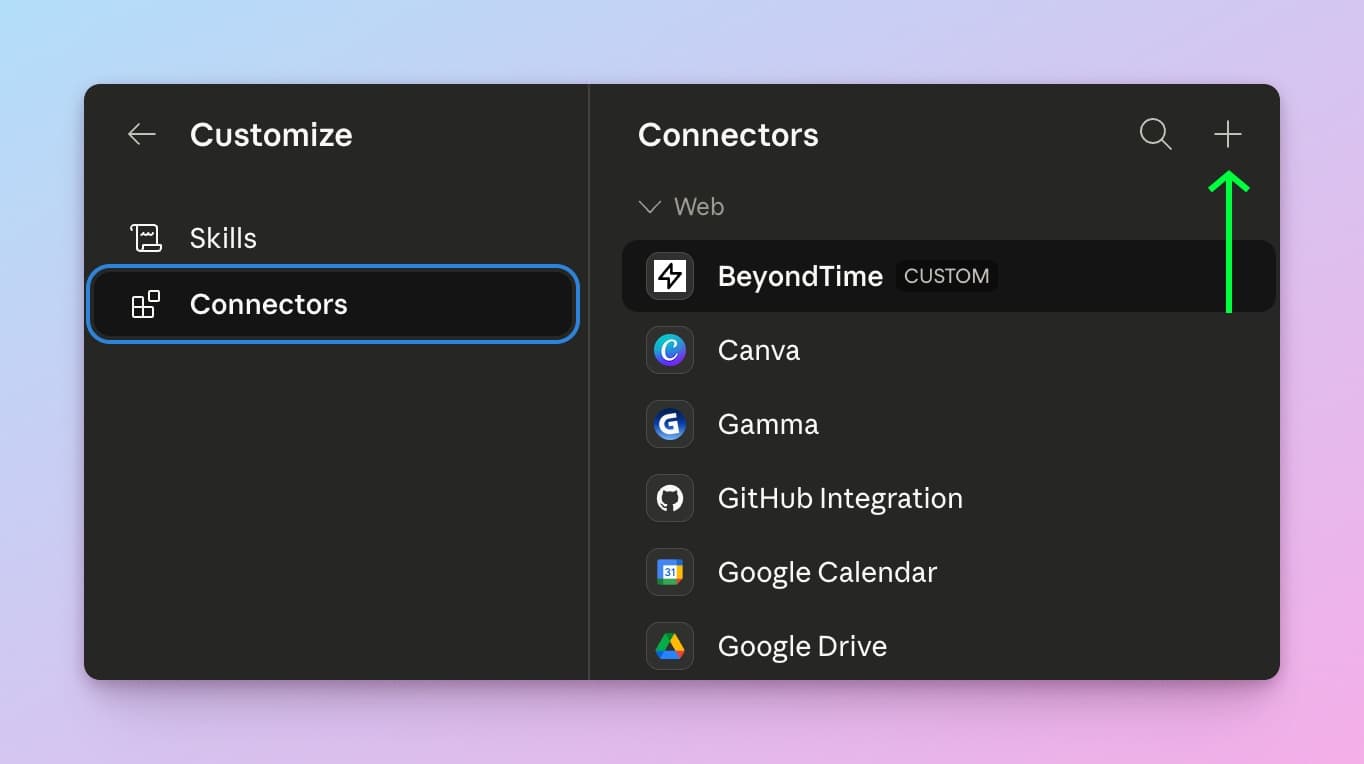Click the BeyondTime lightning bolt icon
The width and height of the screenshot is (1364, 764).
pos(669,276)
